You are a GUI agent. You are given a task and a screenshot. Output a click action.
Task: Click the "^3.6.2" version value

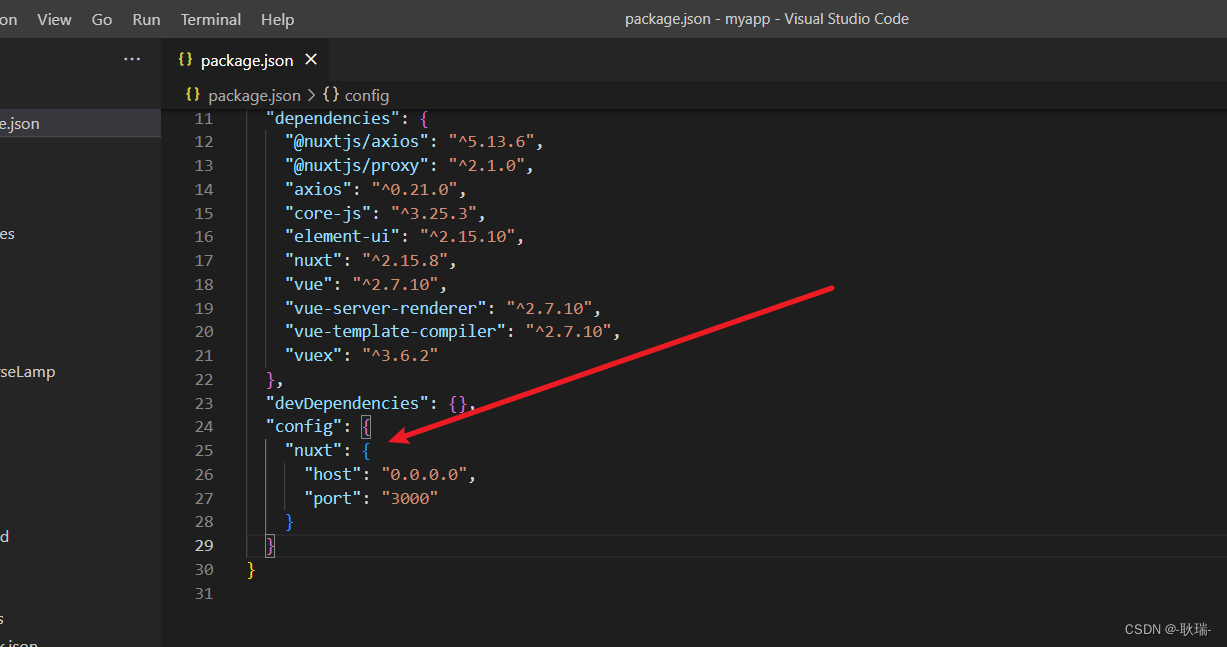(x=401, y=356)
